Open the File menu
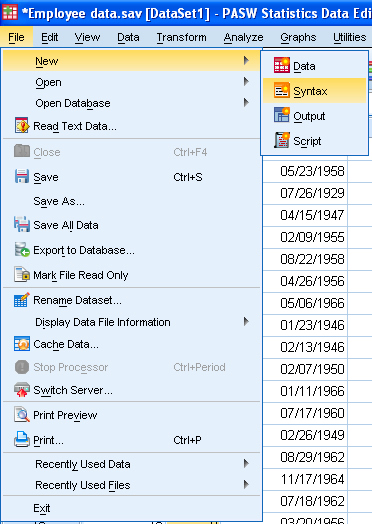The width and height of the screenshot is (372, 524). coord(16,37)
